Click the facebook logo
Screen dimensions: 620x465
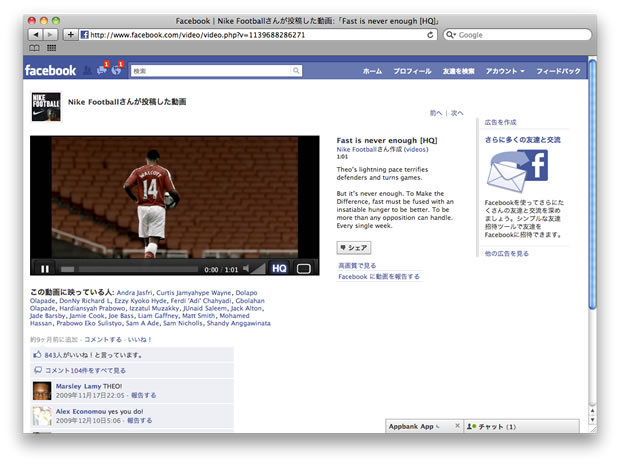50,71
